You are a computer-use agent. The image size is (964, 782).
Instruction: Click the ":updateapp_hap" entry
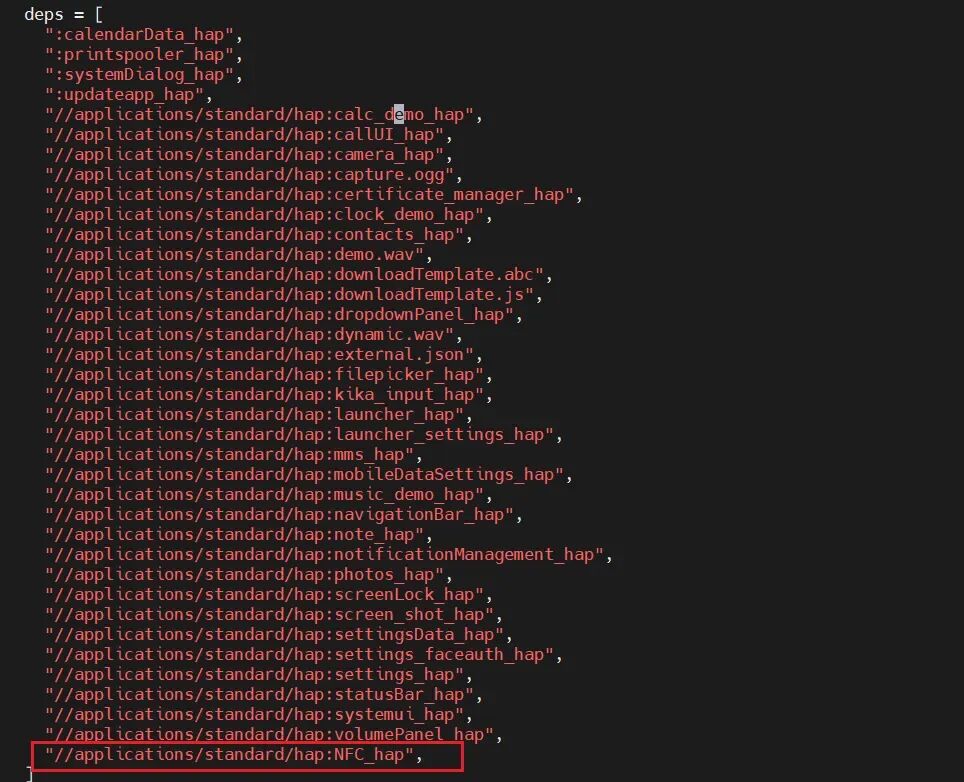128,94
